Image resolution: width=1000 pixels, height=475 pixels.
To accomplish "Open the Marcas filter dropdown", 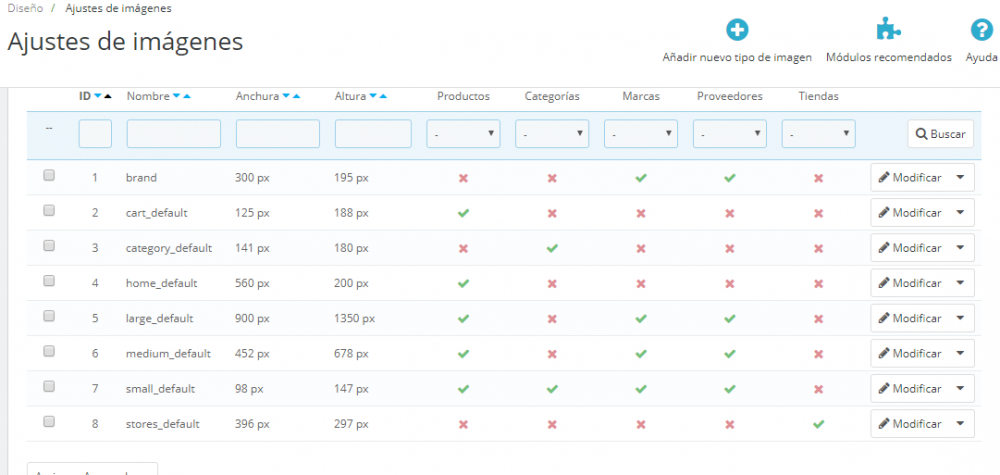I will [x=641, y=134].
